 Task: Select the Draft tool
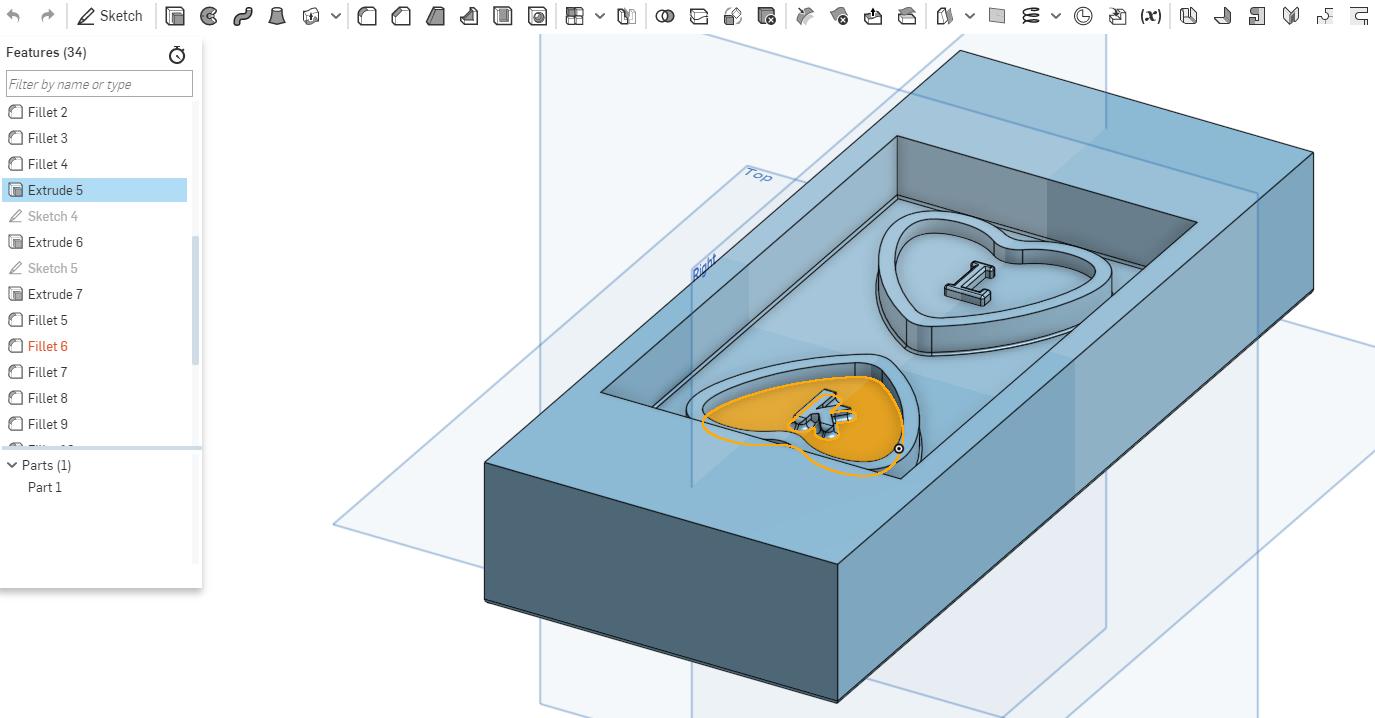coord(435,16)
